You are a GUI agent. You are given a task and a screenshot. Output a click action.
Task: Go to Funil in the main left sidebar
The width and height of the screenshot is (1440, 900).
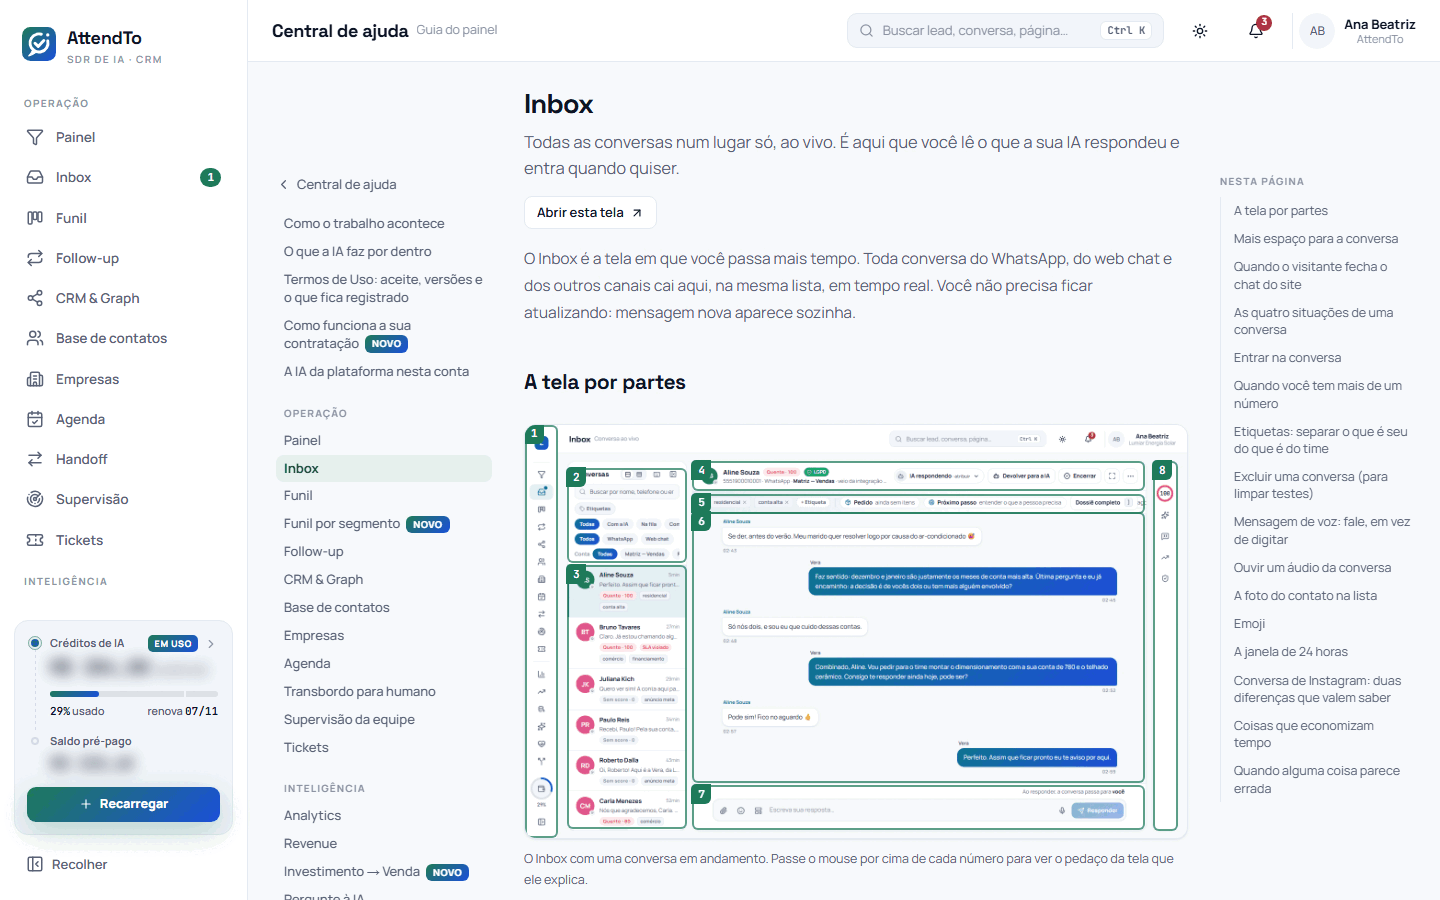coord(124,218)
